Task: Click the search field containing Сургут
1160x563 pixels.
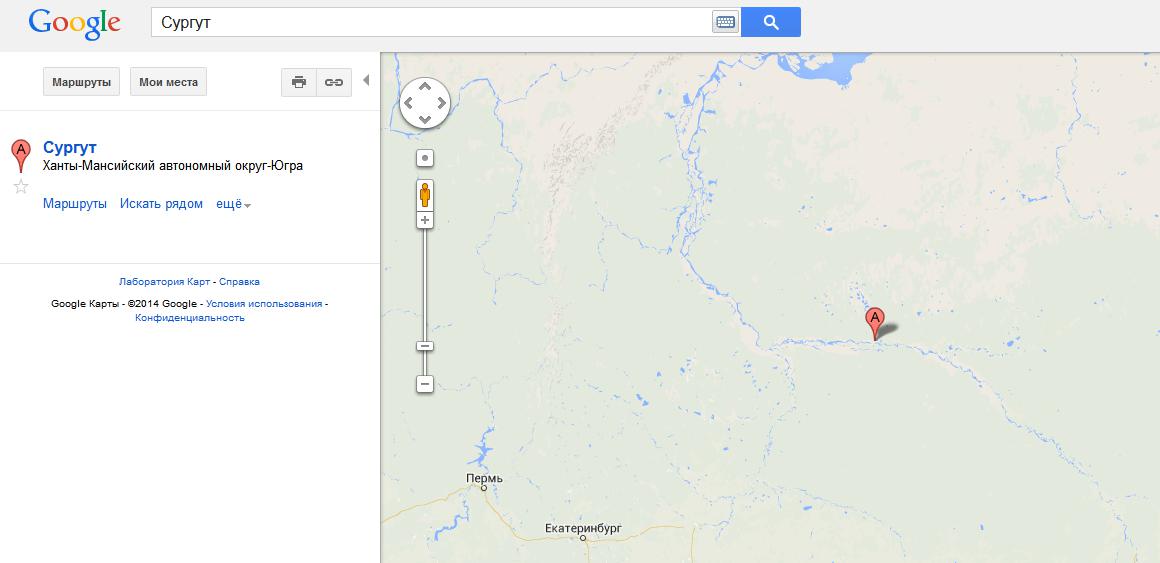Action: point(431,22)
